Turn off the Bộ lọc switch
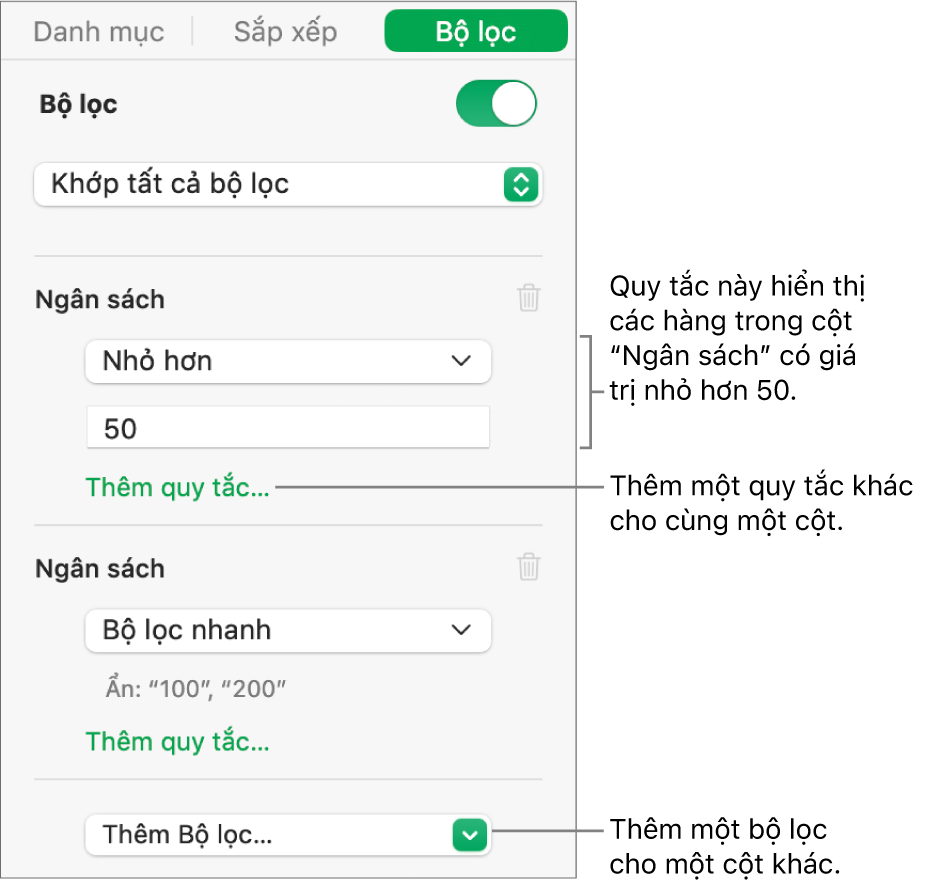The height and width of the screenshot is (889, 926). tap(496, 105)
